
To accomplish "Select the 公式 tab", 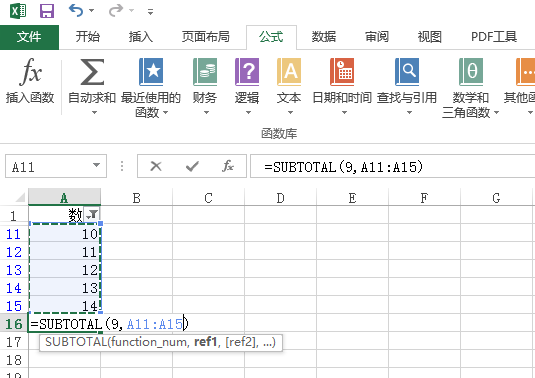I will pyautogui.click(x=271, y=37).
